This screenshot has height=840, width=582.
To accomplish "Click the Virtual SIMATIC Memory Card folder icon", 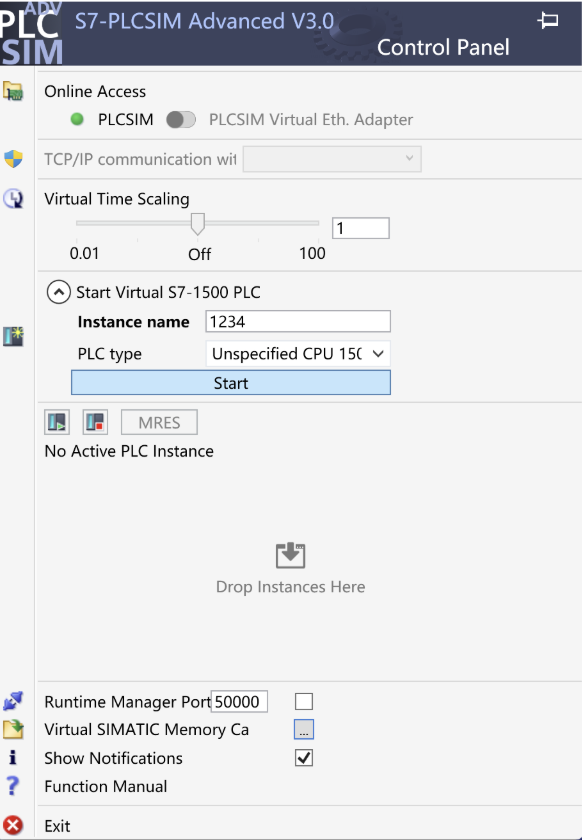I will pos(13,729).
